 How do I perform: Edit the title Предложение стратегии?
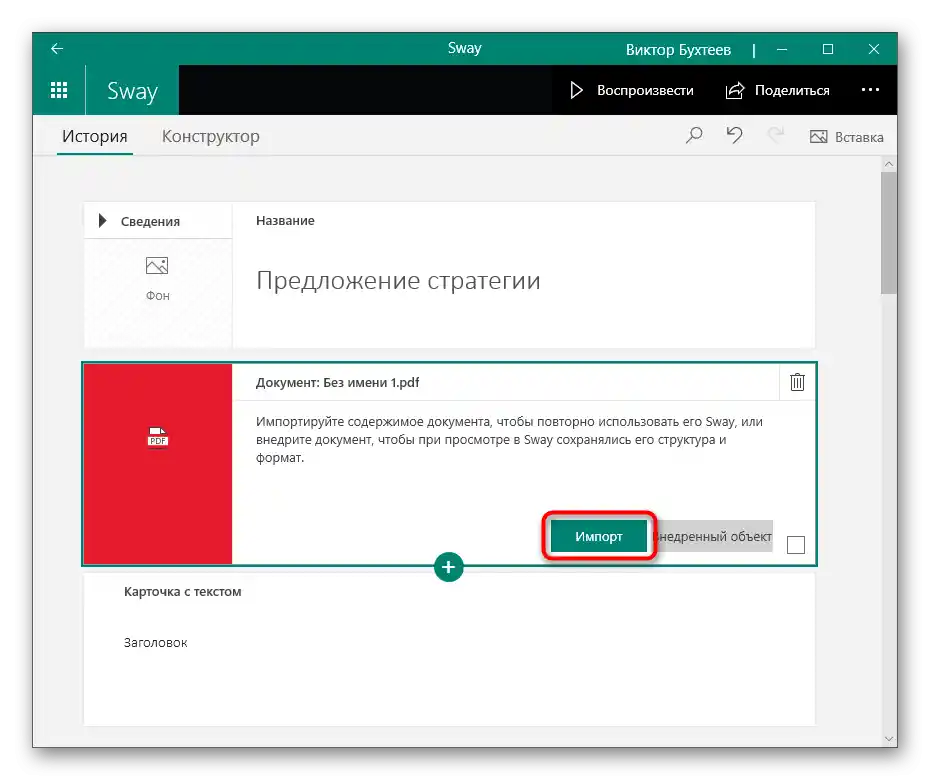click(x=398, y=281)
